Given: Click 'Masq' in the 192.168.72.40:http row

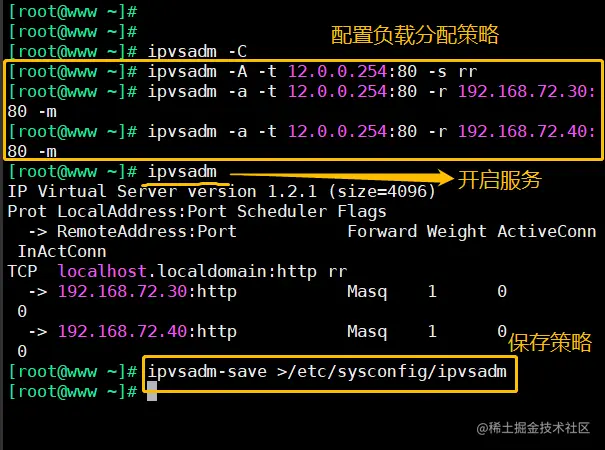Looking at the screenshot, I should tap(367, 332).
